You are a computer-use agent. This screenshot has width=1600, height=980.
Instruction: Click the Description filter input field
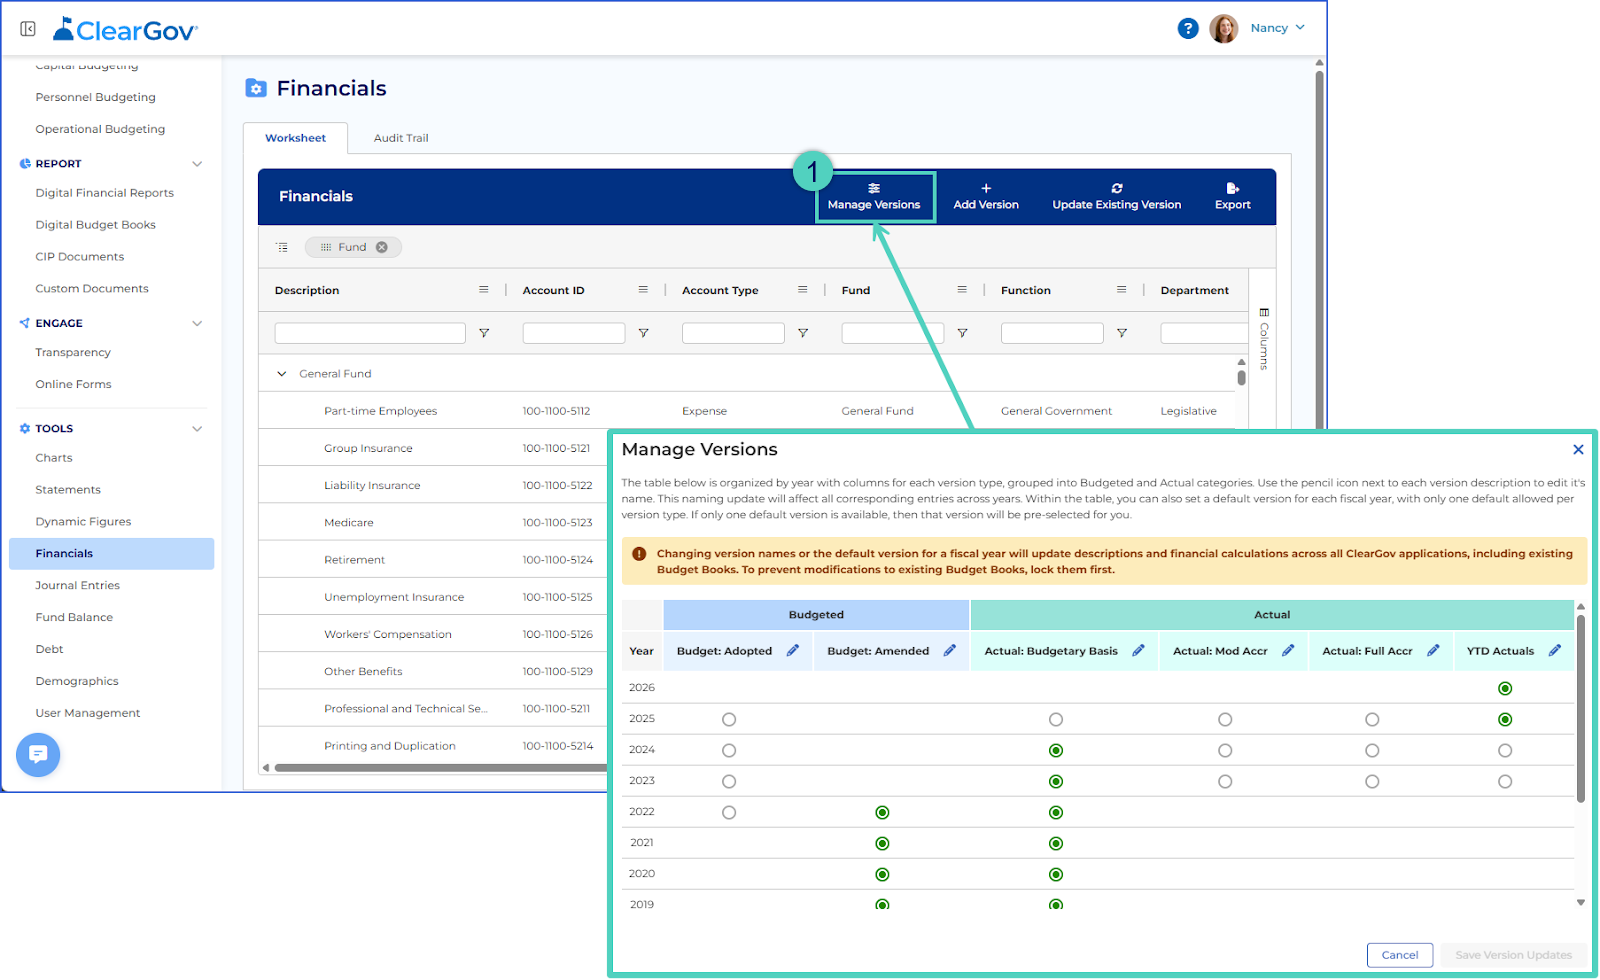pyautogui.click(x=370, y=333)
